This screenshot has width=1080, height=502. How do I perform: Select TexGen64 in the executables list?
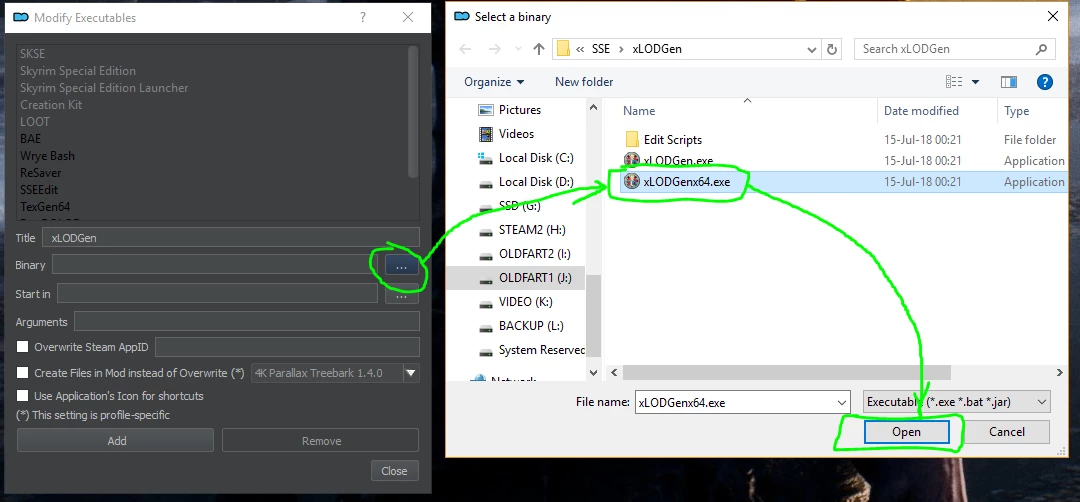coord(45,207)
